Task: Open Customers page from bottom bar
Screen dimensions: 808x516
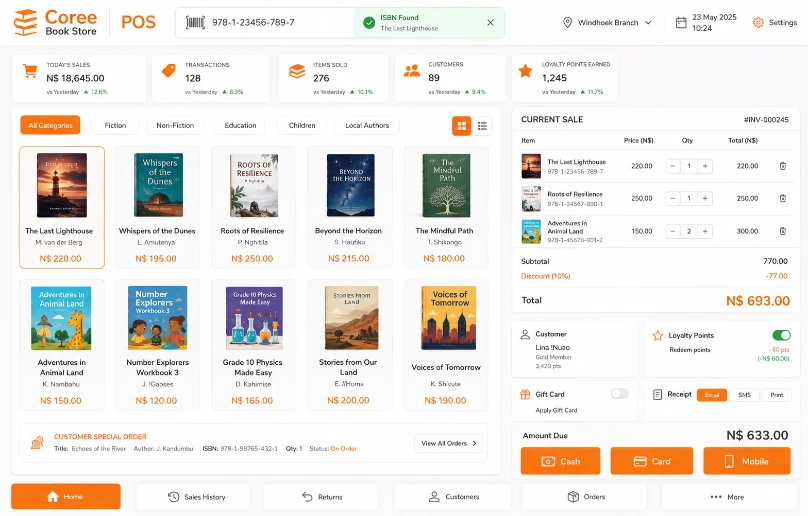Action: (452, 497)
